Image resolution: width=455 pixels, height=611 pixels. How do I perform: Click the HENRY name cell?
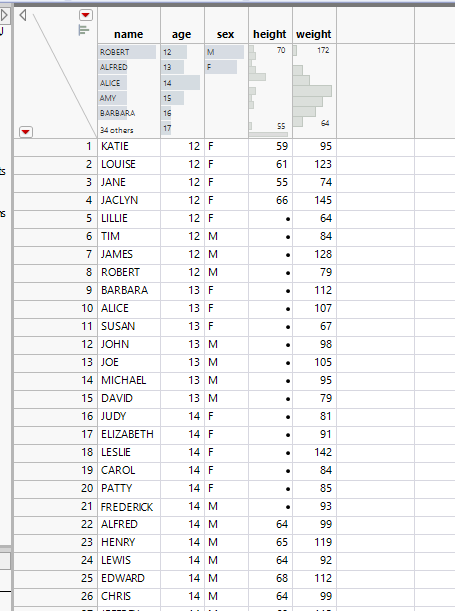[x=129, y=542]
